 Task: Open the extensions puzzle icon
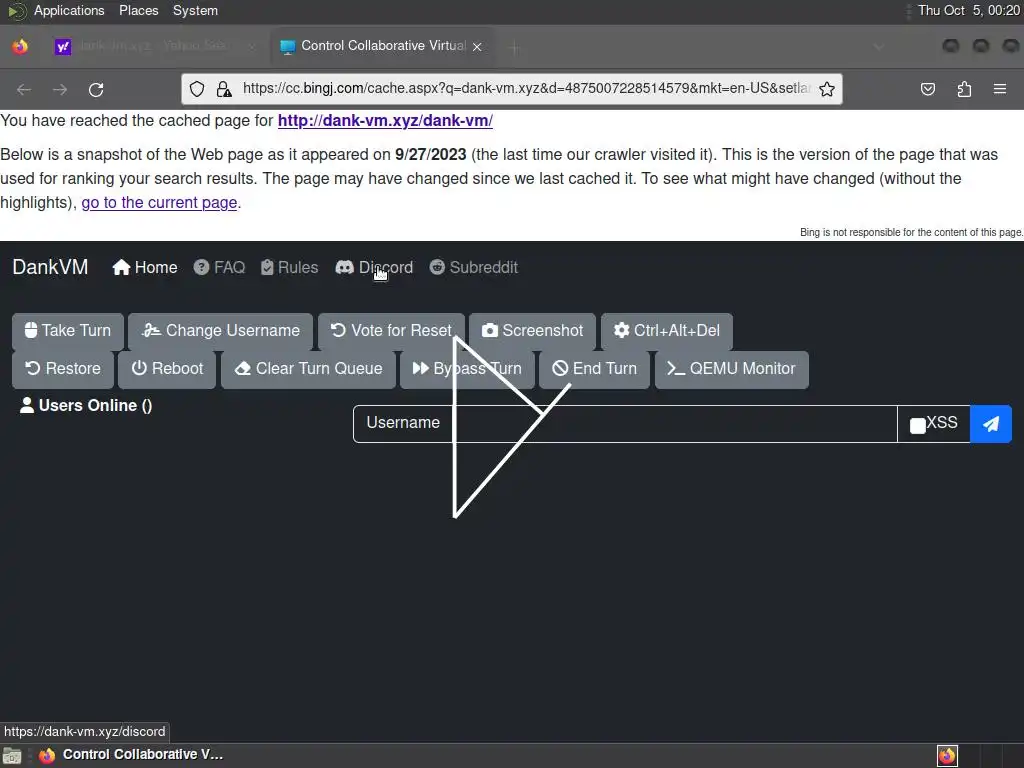click(x=964, y=89)
